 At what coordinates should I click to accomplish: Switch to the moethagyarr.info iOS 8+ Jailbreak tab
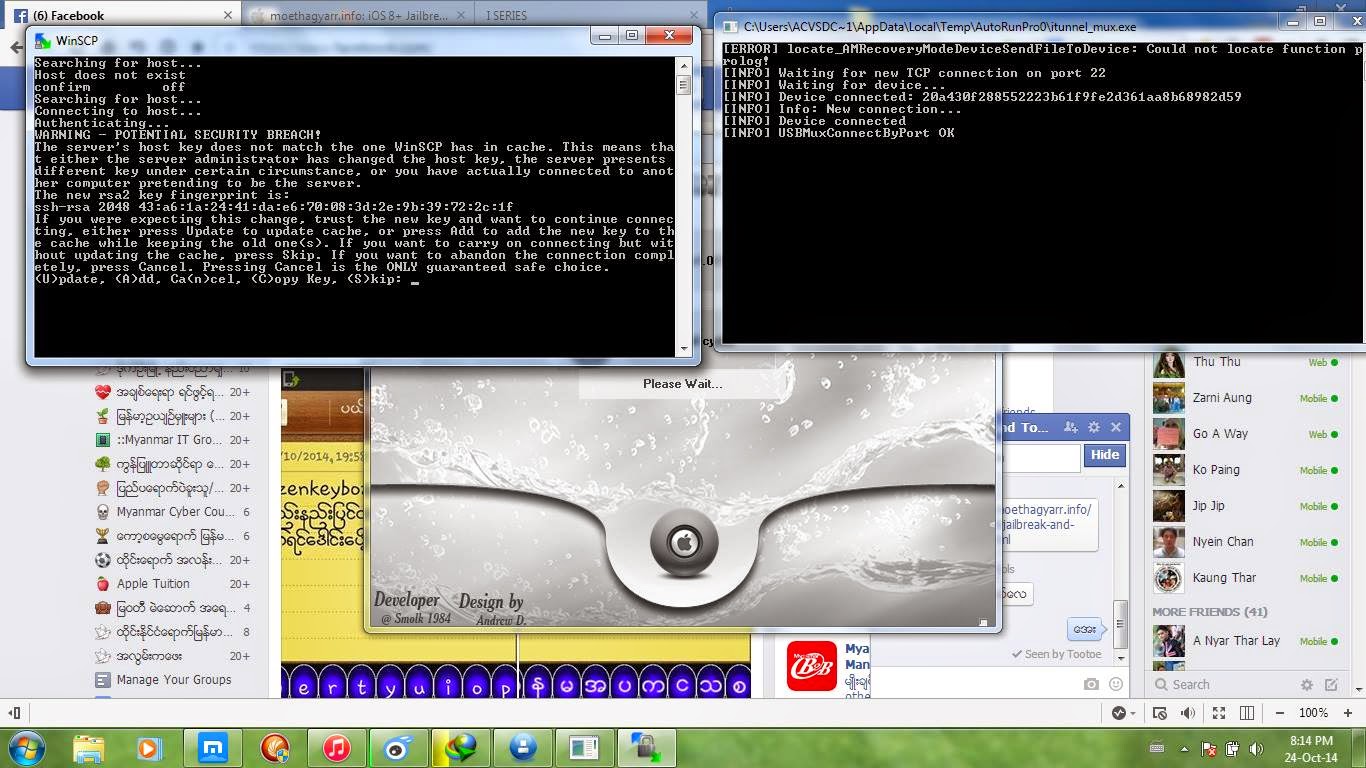click(360, 15)
